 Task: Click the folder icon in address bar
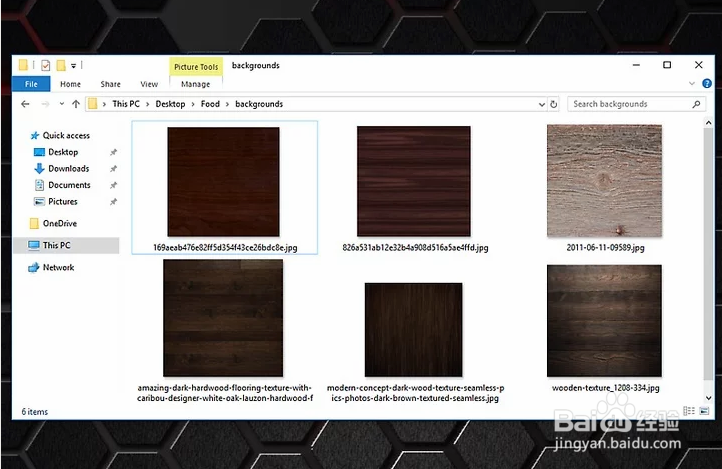[93, 104]
